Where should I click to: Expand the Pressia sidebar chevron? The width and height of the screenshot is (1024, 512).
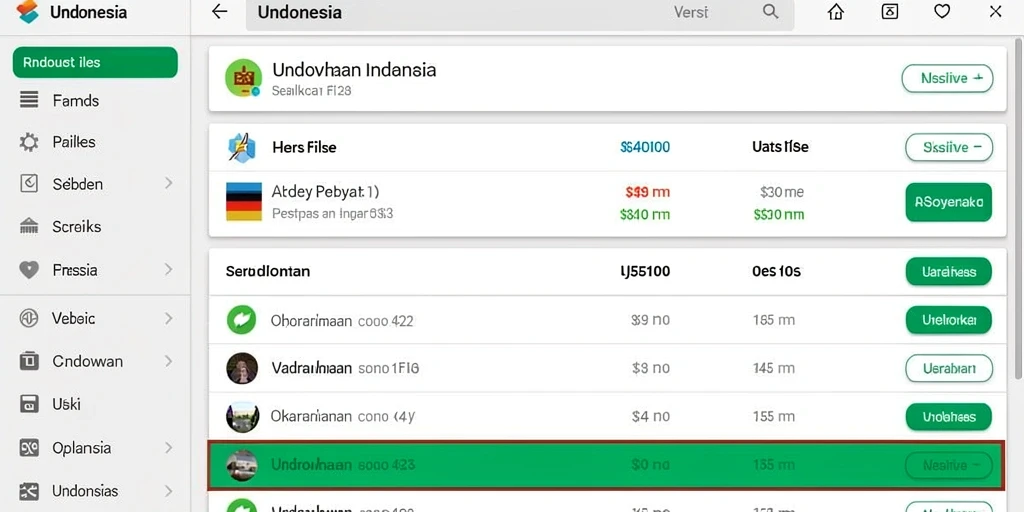coord(168,269)
